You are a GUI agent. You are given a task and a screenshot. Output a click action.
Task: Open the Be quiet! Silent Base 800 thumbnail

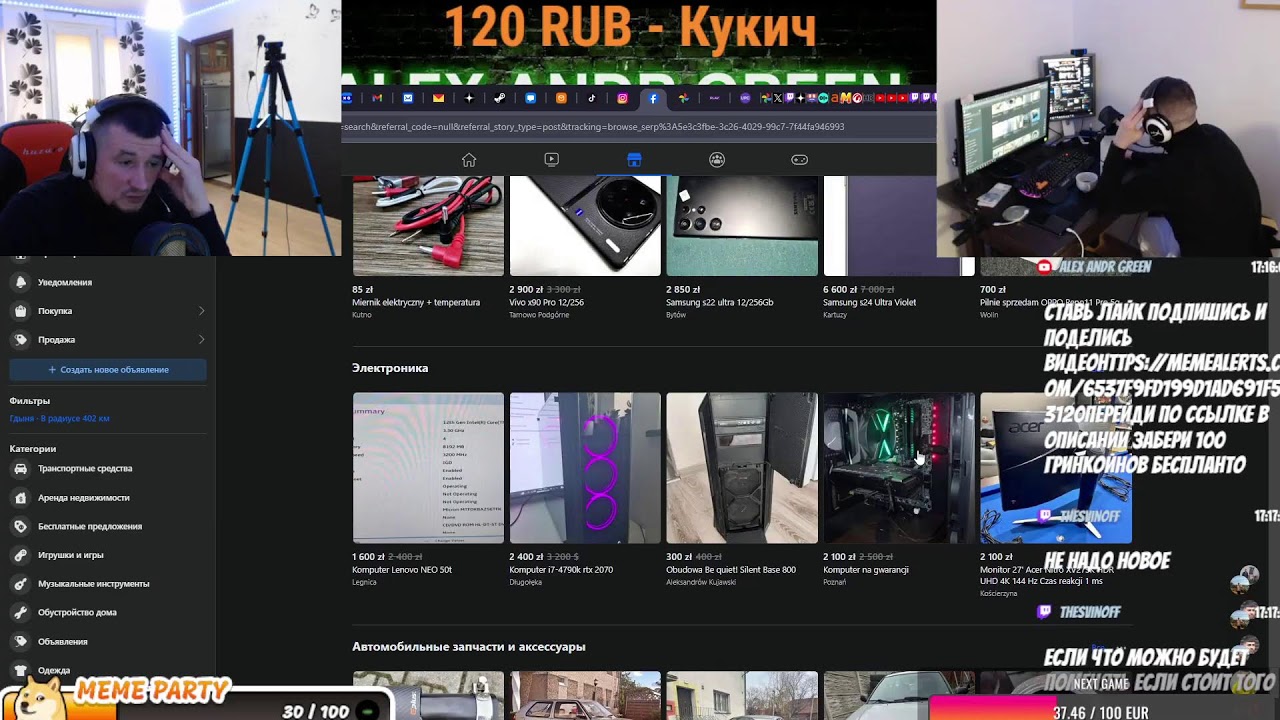742,468
